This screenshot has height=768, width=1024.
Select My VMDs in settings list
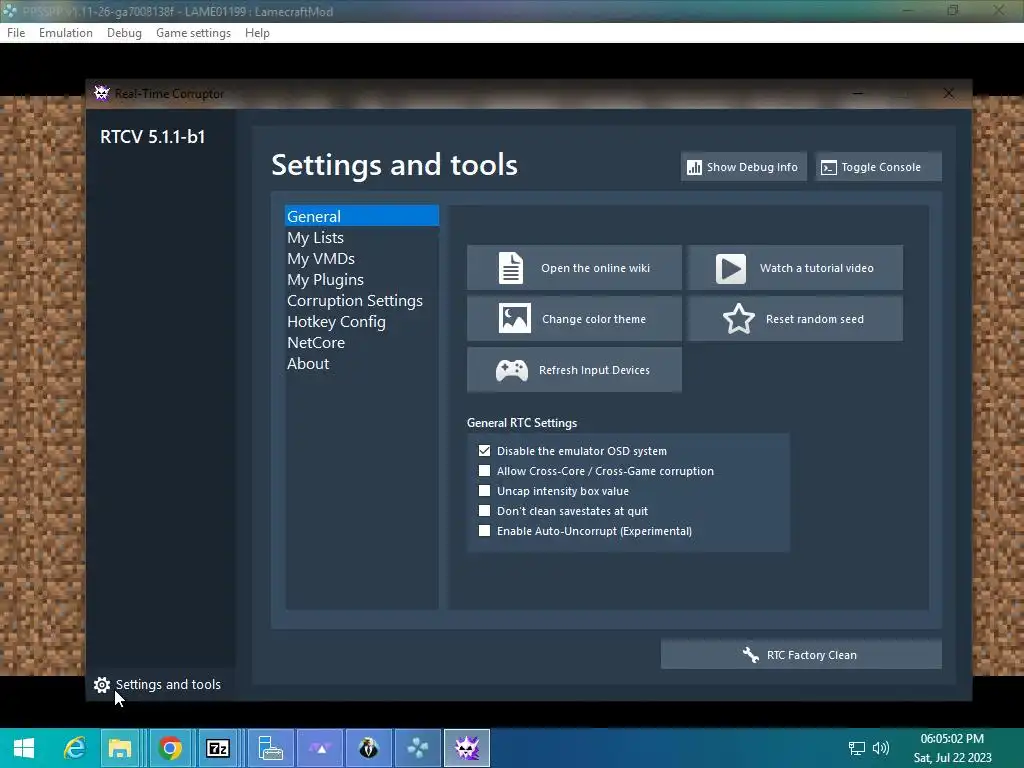[x=362, y=259]
